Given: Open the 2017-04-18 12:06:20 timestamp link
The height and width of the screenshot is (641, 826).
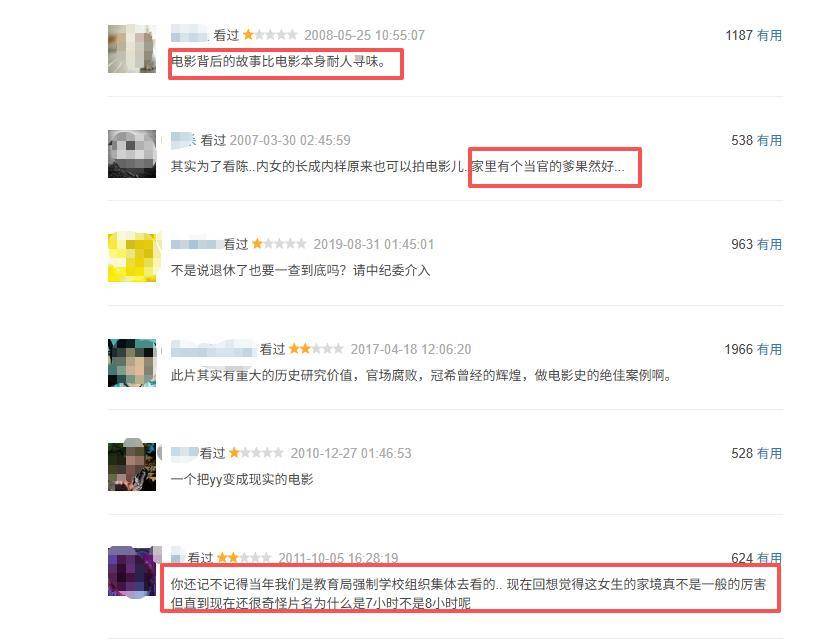Looking at the screenshot, I should click(411, 349).
